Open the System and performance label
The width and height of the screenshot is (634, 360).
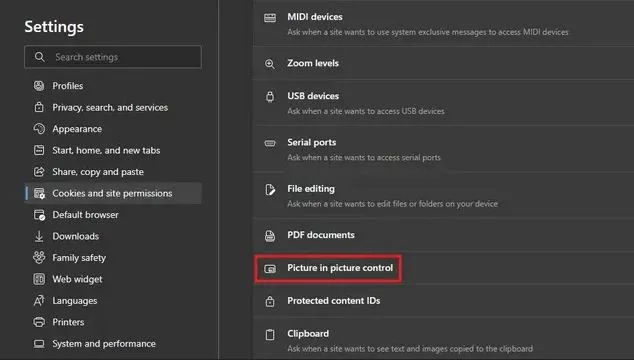click(104, 343)
